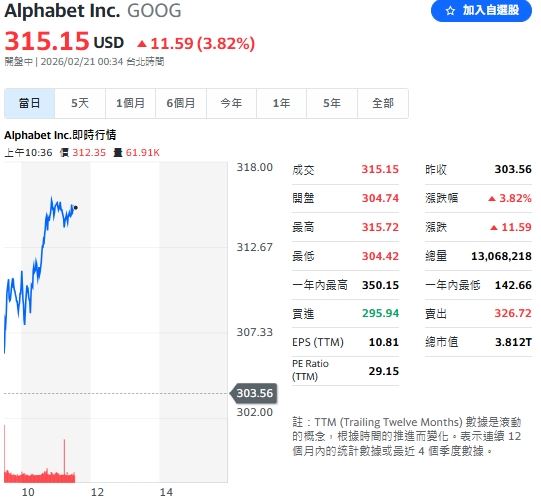The width and height of the screenshot is (541, 500).
Task: Click the price icon beside 312.35
Action: (x=65, y=153)
